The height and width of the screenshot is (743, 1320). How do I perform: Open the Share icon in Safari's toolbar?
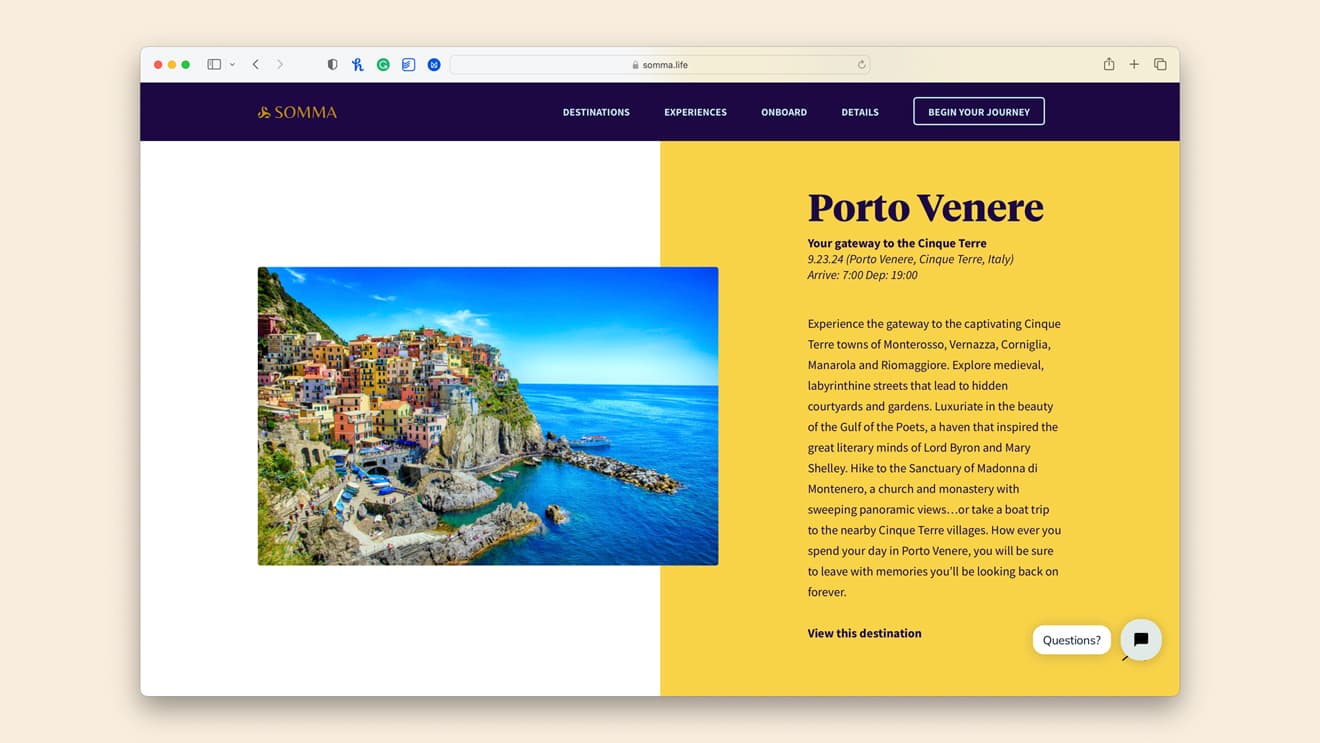pos(1109,64)
